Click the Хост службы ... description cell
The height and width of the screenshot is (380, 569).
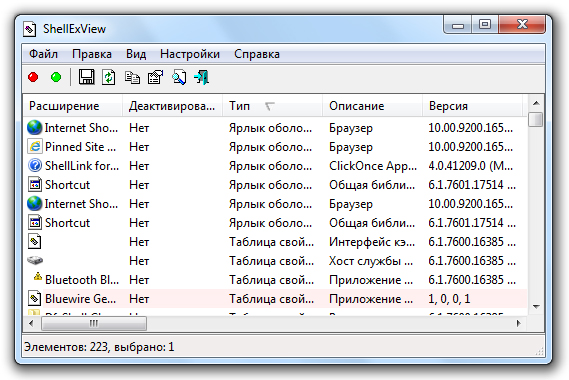[x=371, y=261]
